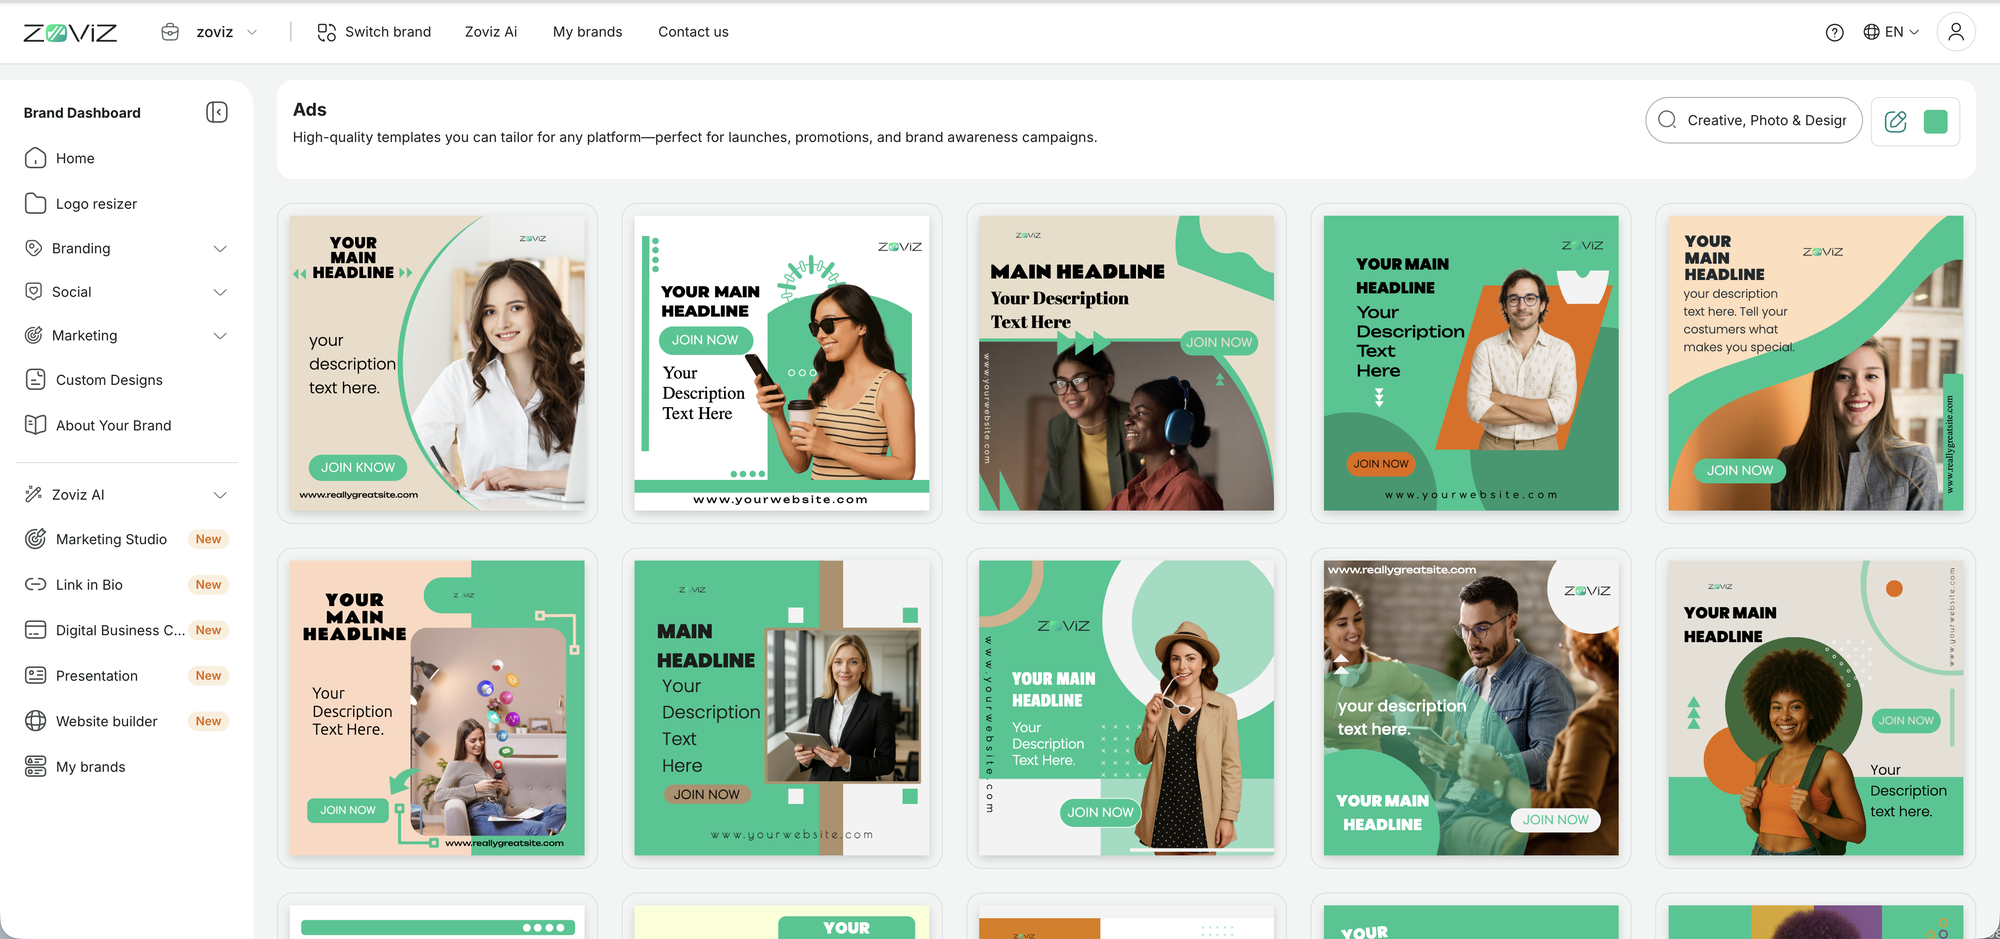This screenshot has height=939, width=2000.
Task: Click the Website builder globe icon
Action: [35, 721]
